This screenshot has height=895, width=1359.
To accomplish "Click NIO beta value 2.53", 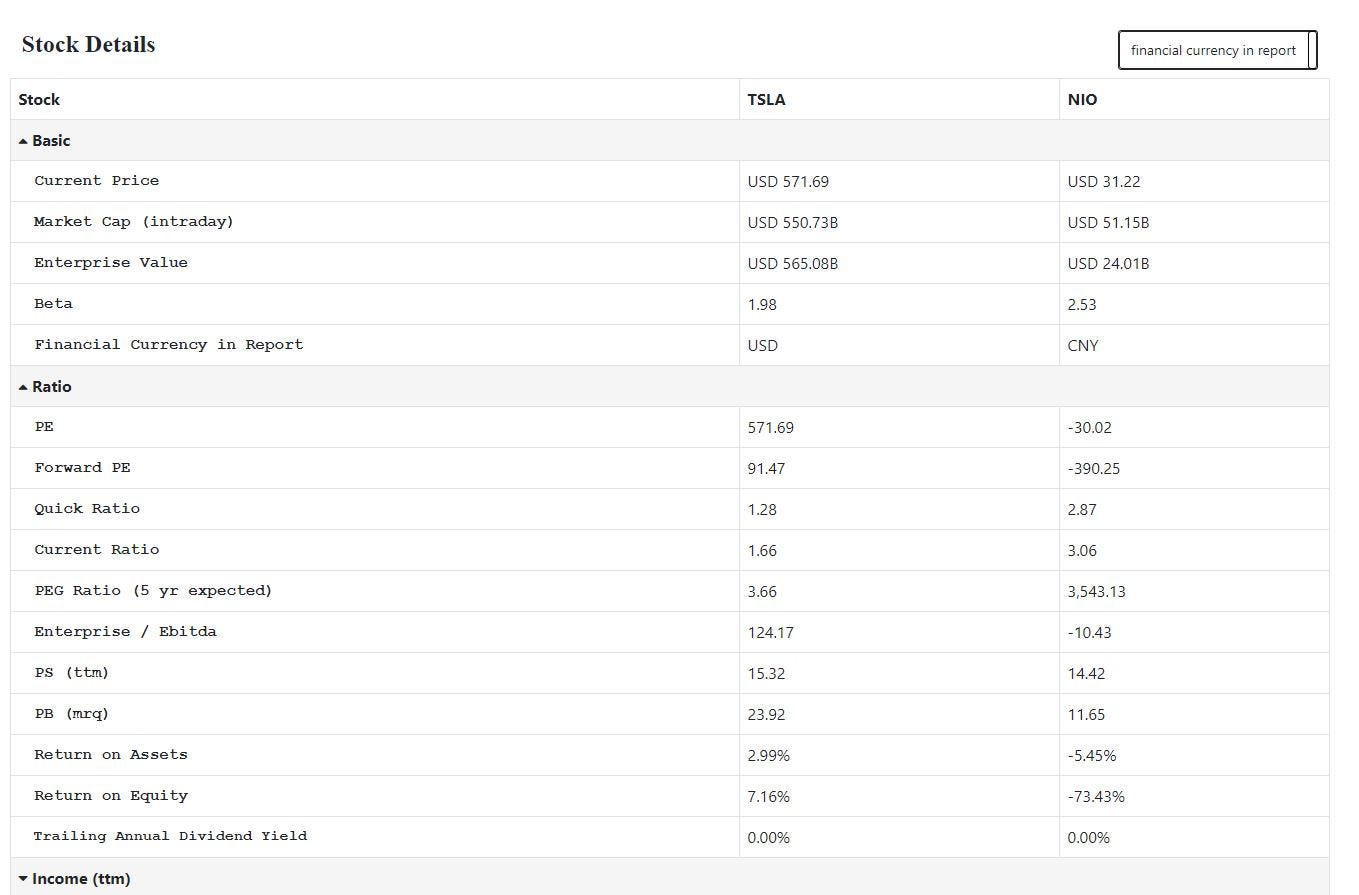I will (x=1082, y=305).
